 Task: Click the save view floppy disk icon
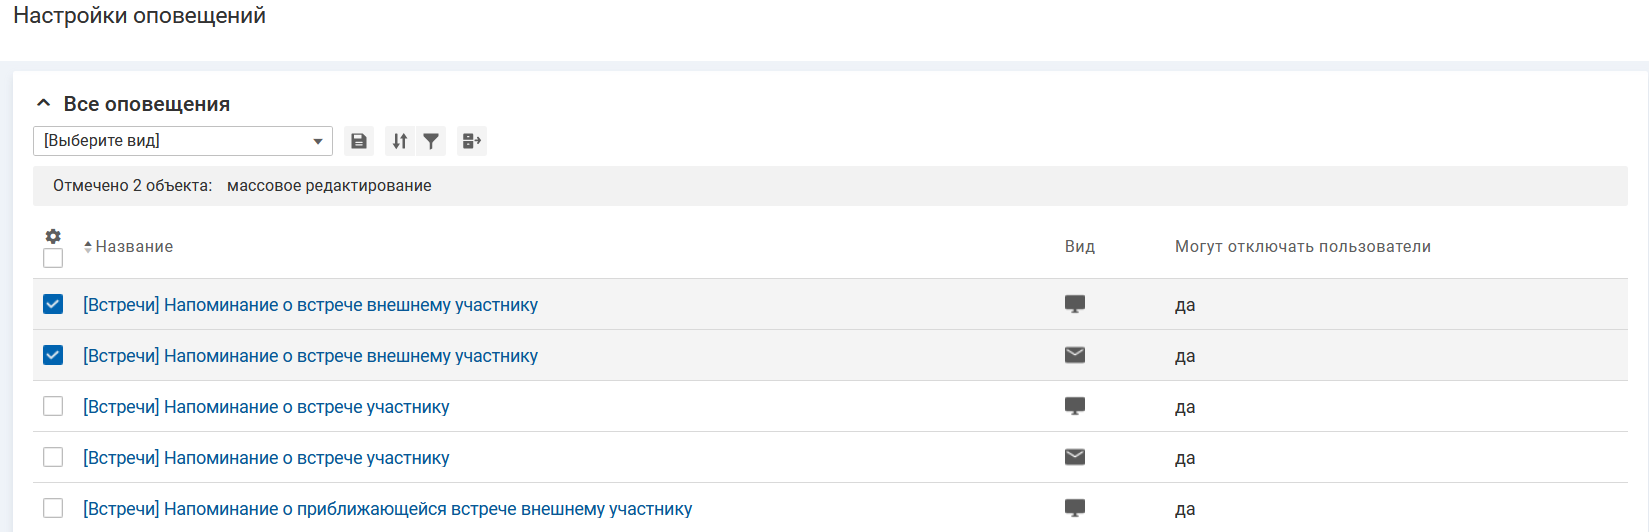point(359,141)
